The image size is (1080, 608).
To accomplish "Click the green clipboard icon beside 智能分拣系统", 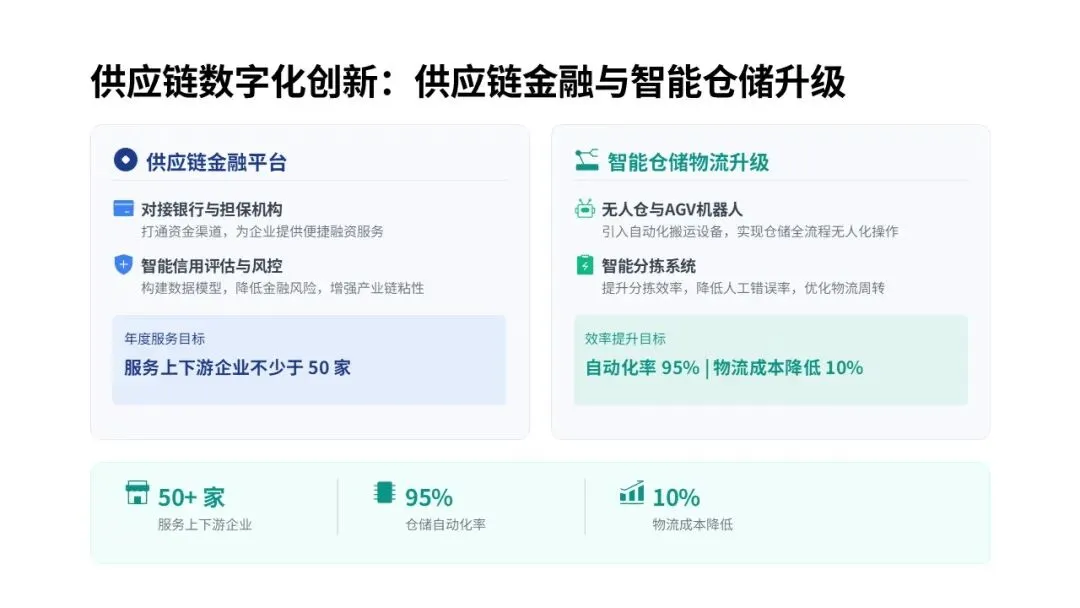I will coord(585,265).
